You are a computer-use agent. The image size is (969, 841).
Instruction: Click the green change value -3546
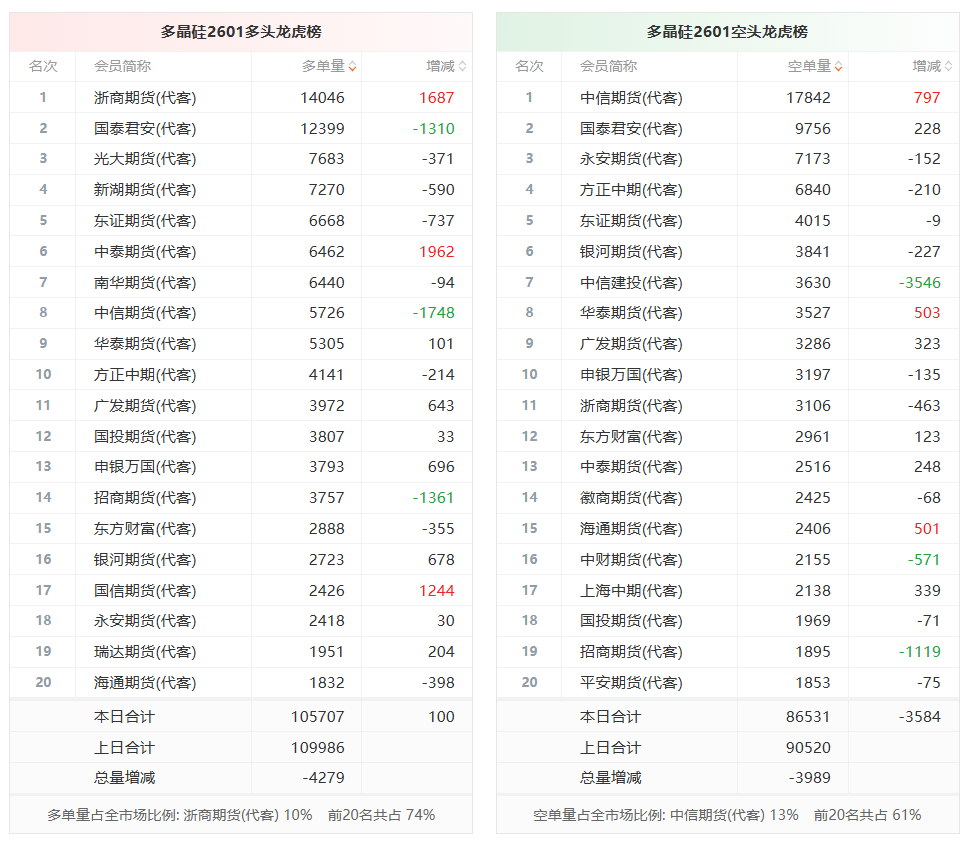click(920, 282)
